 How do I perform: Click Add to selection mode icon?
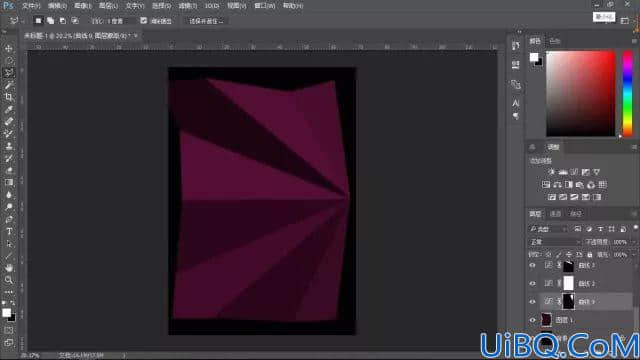click(50, 20)
